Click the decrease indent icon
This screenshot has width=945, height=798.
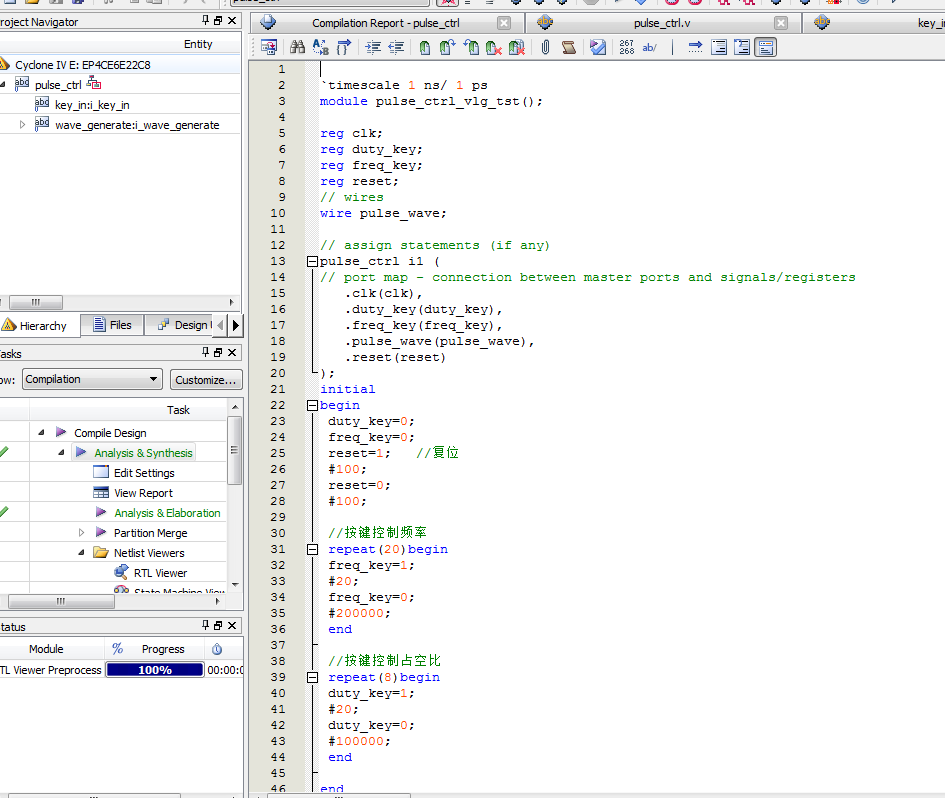[x=396, y=47]
